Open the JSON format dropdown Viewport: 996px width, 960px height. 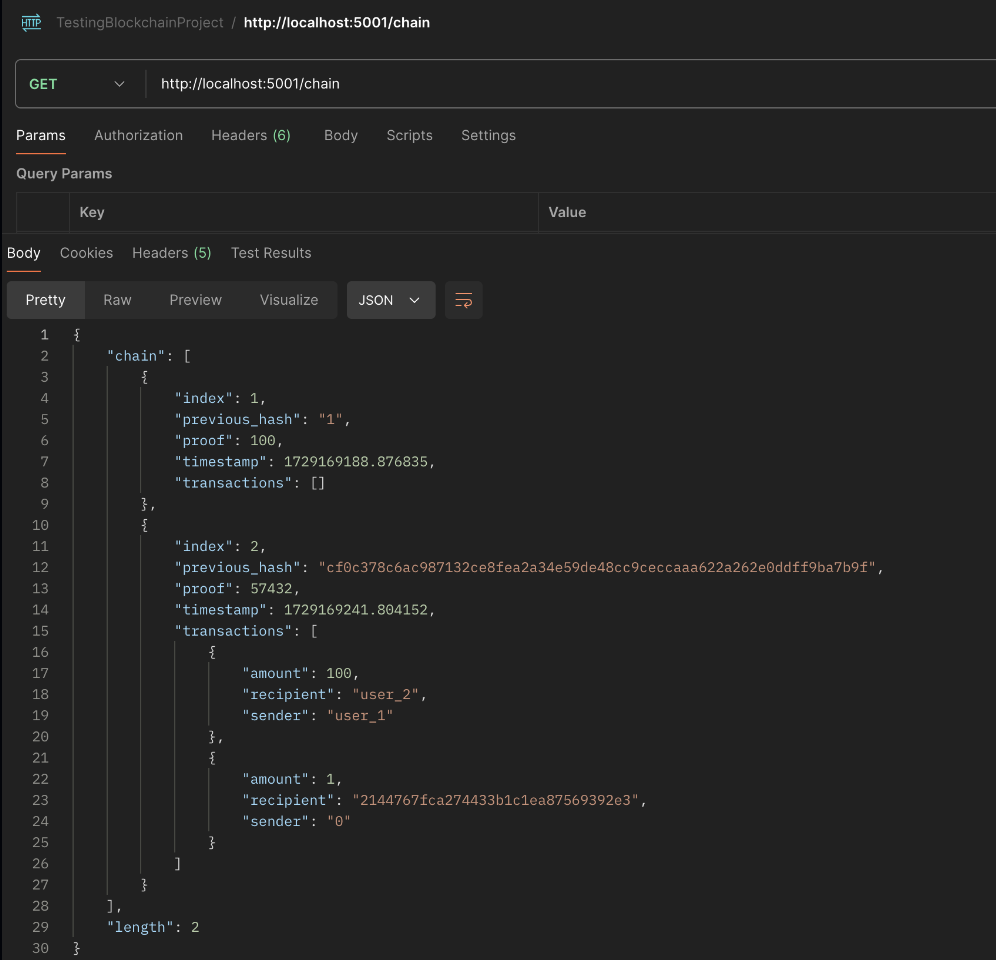[391, 300]
